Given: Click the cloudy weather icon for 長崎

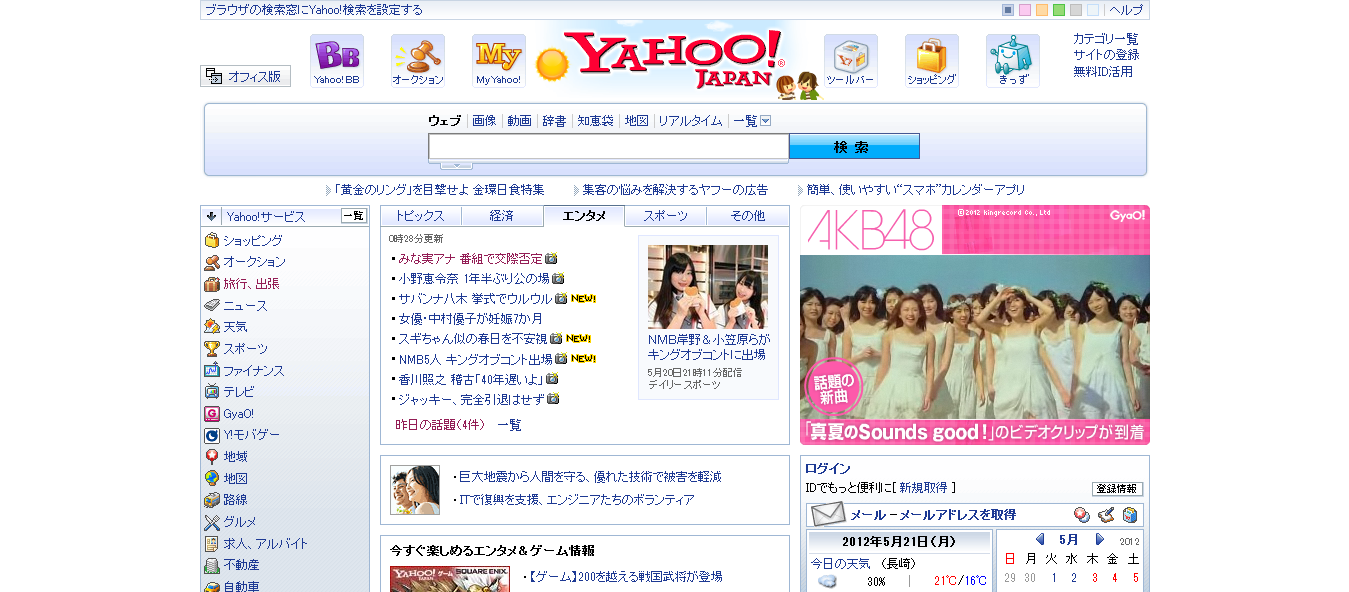Looking at the screenshot, I should click(828, 581).
